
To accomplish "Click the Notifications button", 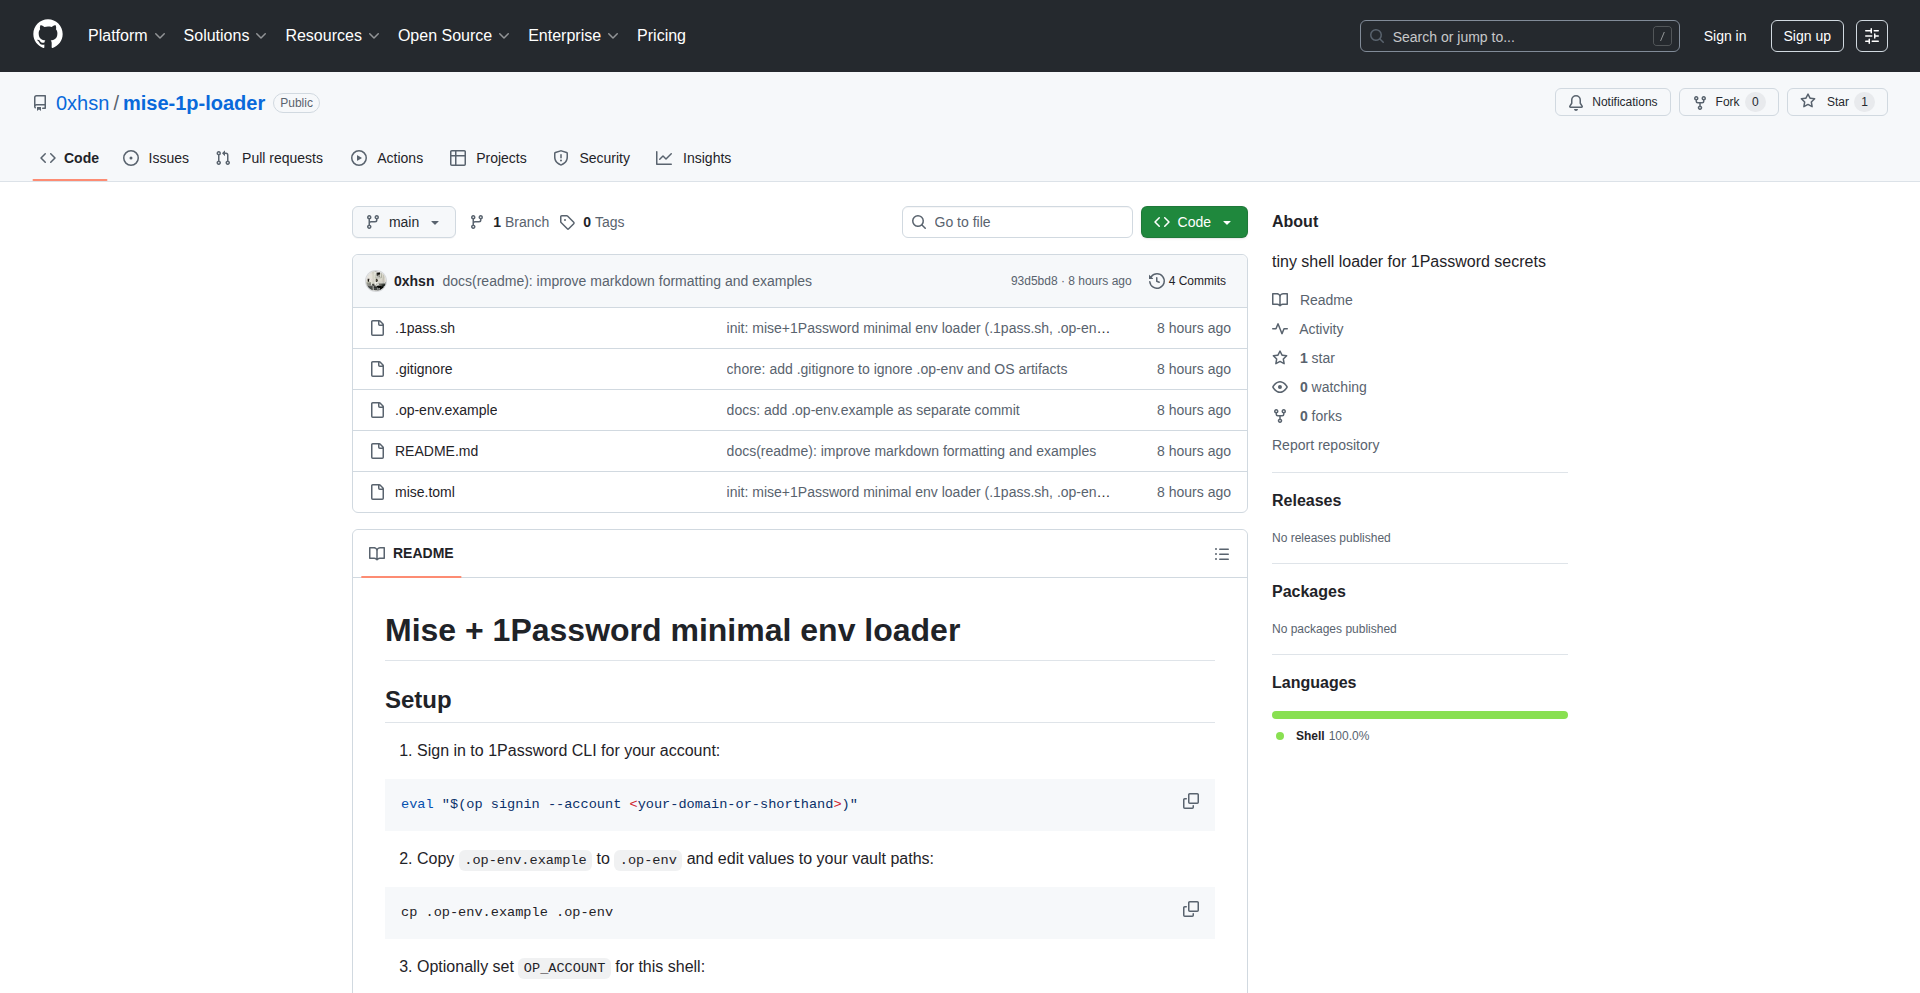I will coord(1613,102).
